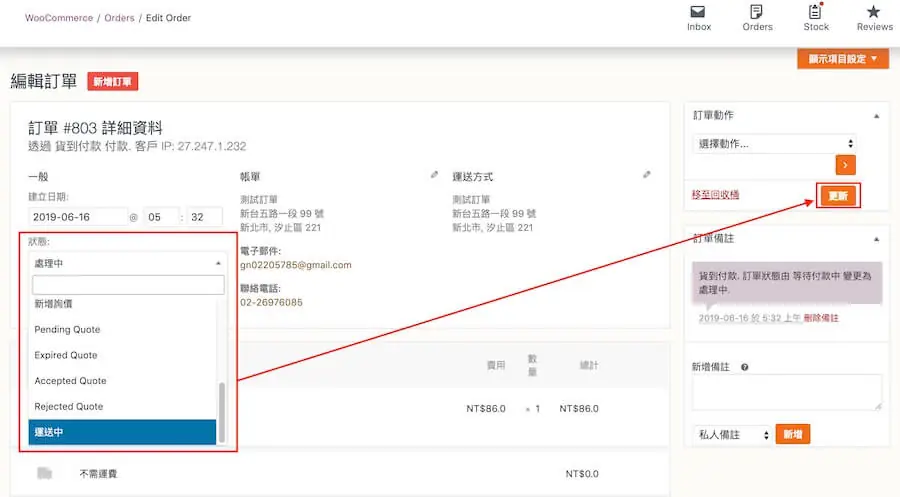Viewport: 900px width, 497px height.
Task: Select Rejected Quote status option
Action: [x=122, y=406]
